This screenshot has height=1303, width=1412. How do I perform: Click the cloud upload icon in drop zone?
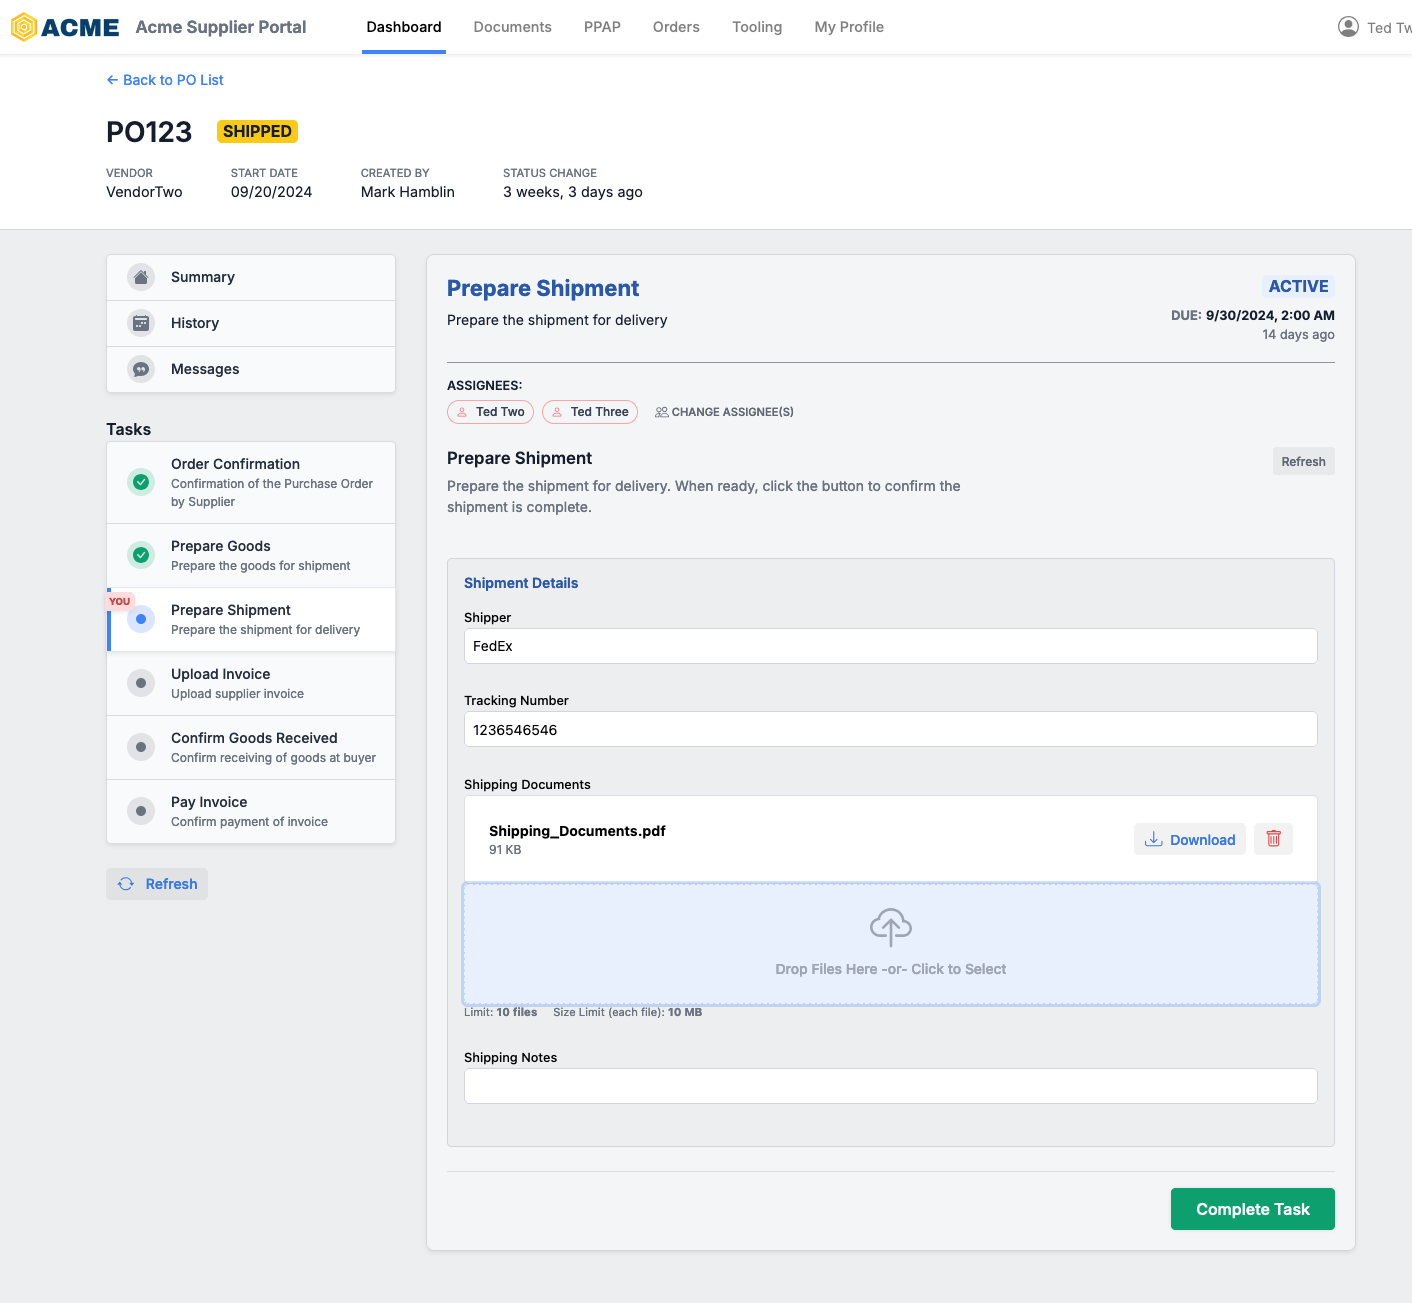(x=891, y=927)
